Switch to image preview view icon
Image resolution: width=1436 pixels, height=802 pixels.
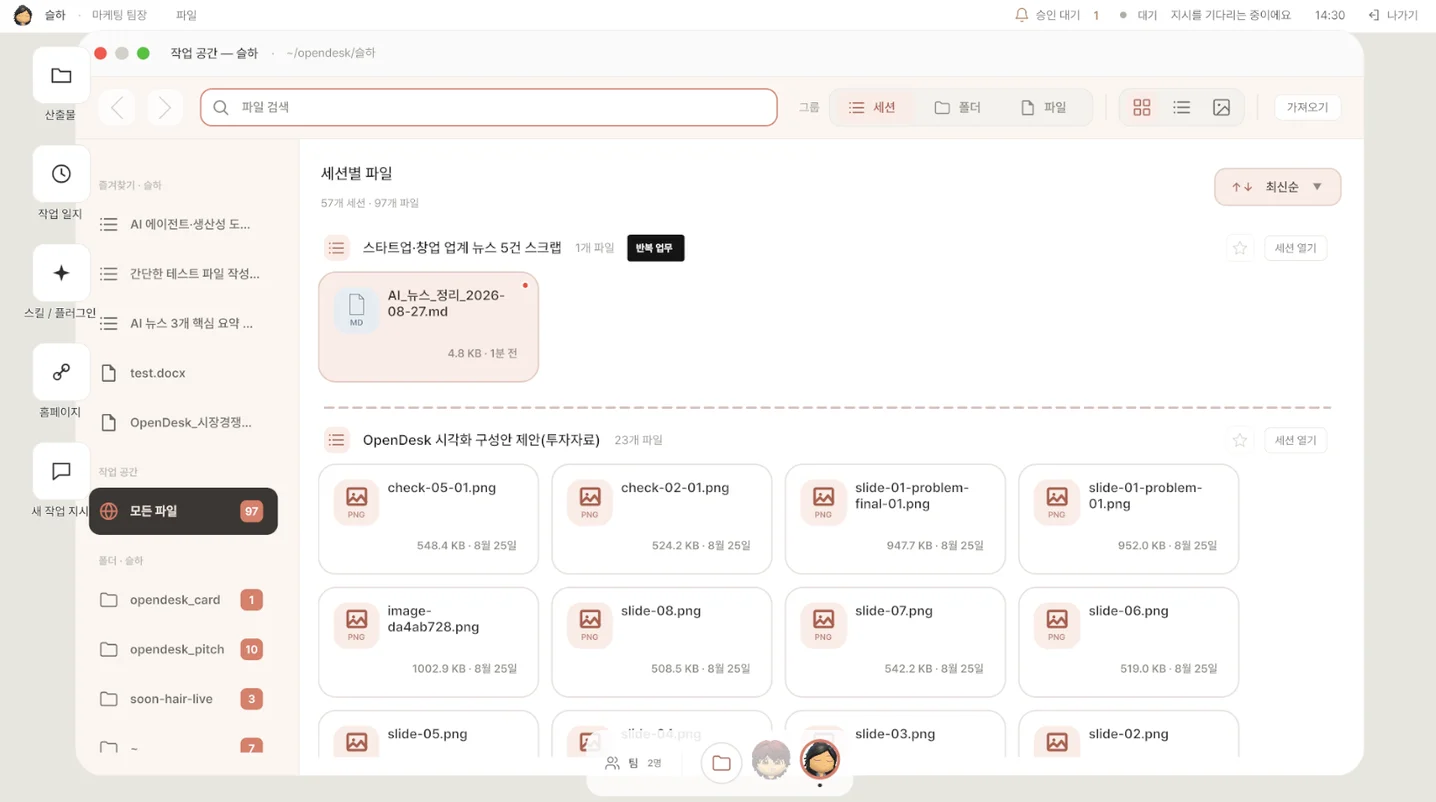[1221, 107]
